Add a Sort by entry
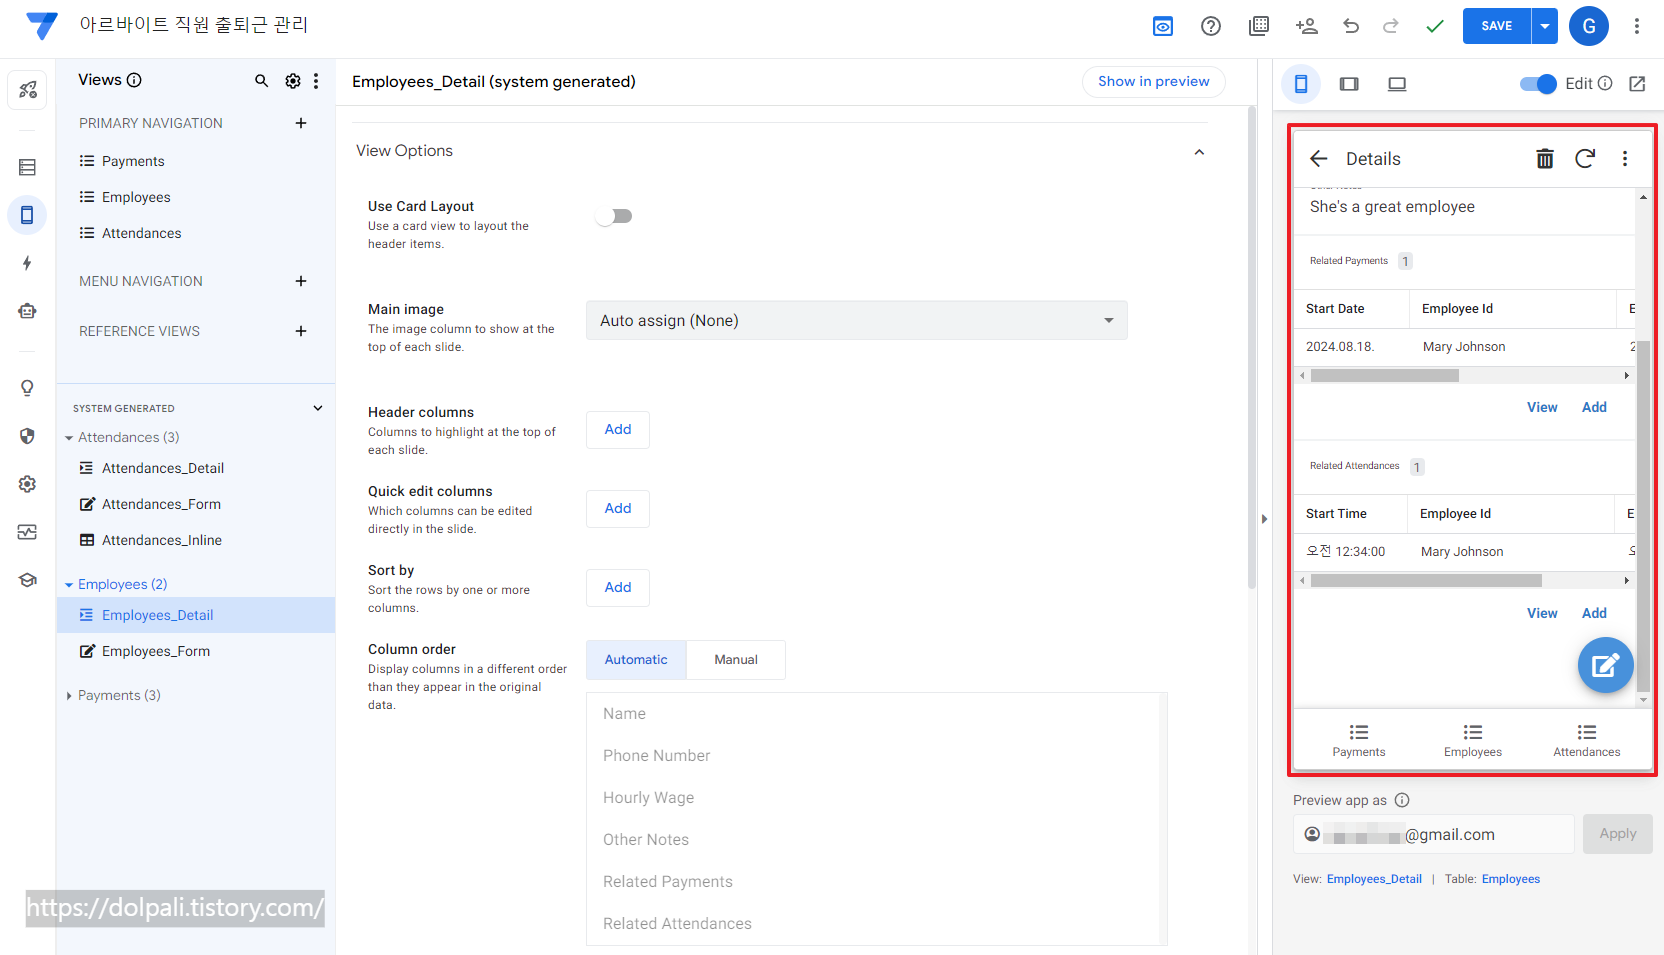Viewport: 1664px width, 955px height. 618,588
